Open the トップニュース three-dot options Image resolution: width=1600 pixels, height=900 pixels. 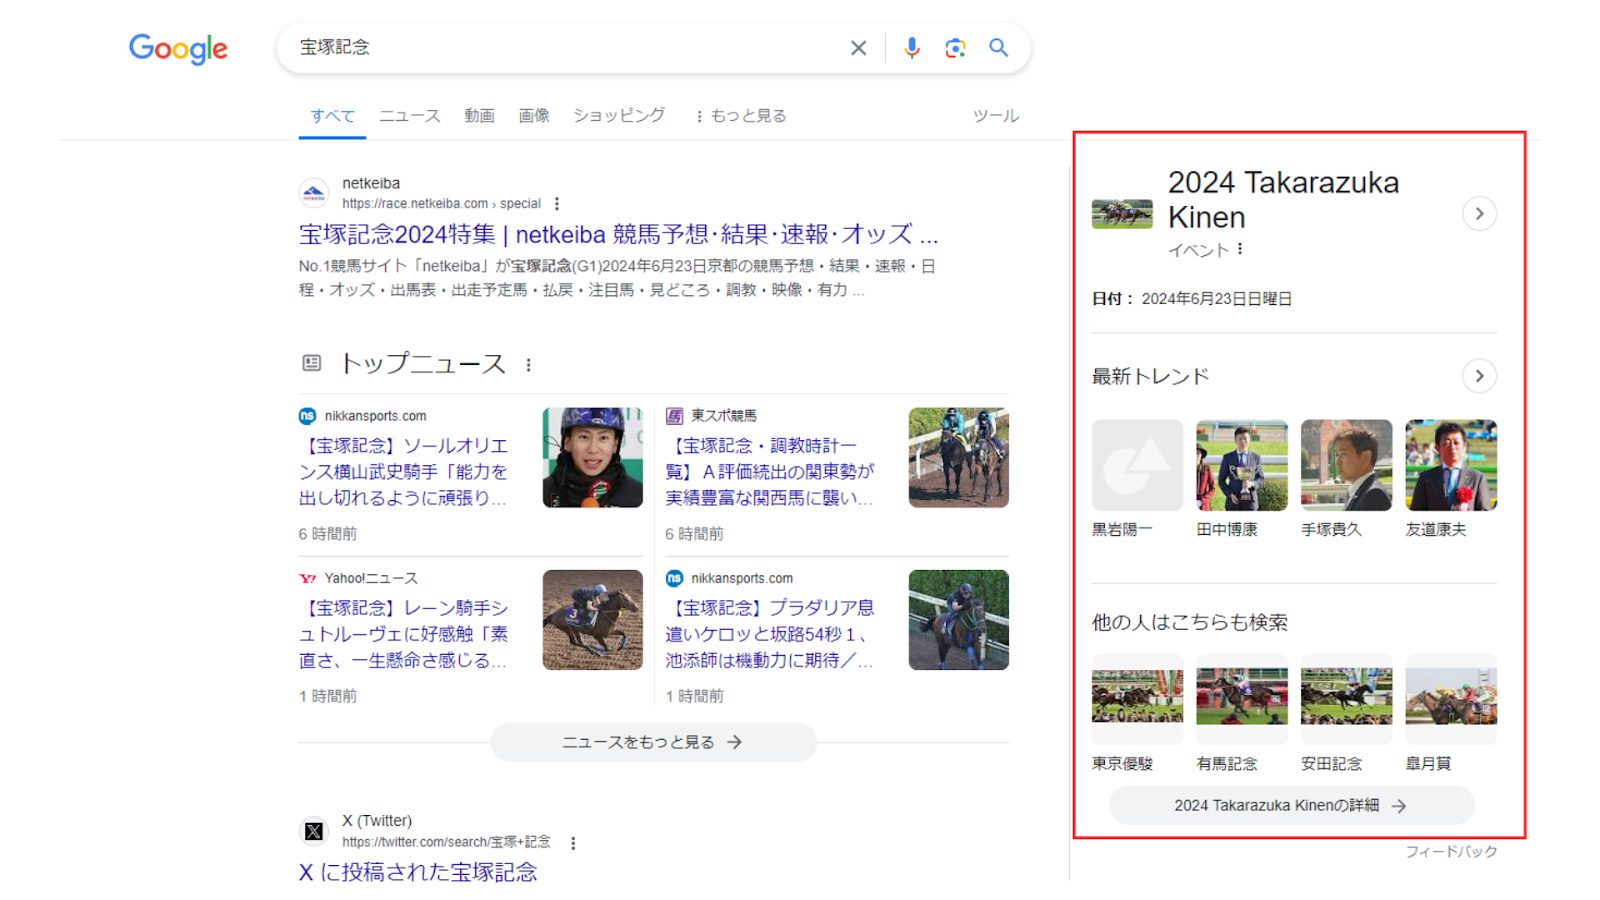(528, 365)
